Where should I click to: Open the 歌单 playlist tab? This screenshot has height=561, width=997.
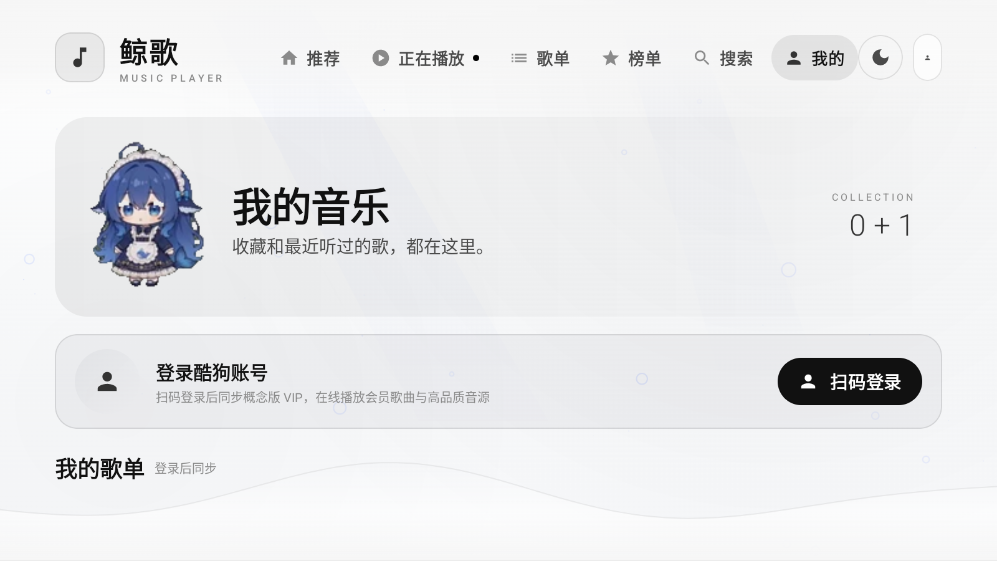click(540, 58)
